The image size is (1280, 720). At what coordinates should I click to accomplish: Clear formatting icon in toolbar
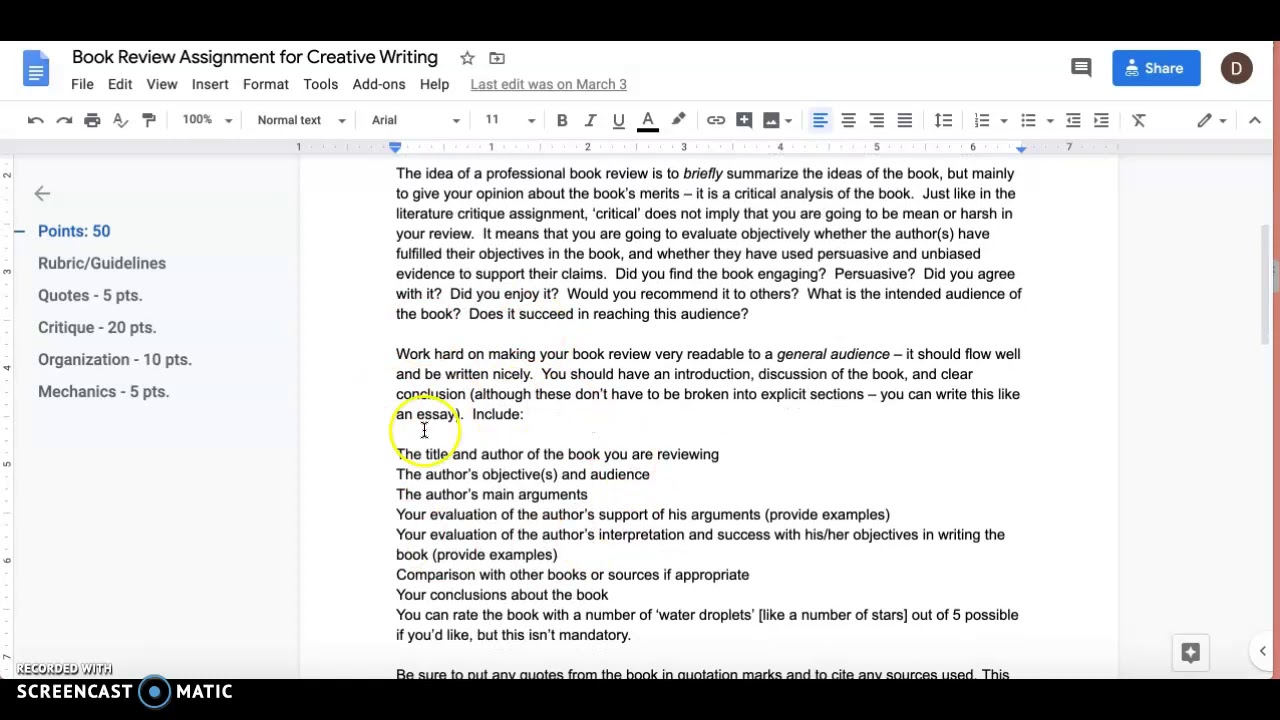click(1139, 120)
